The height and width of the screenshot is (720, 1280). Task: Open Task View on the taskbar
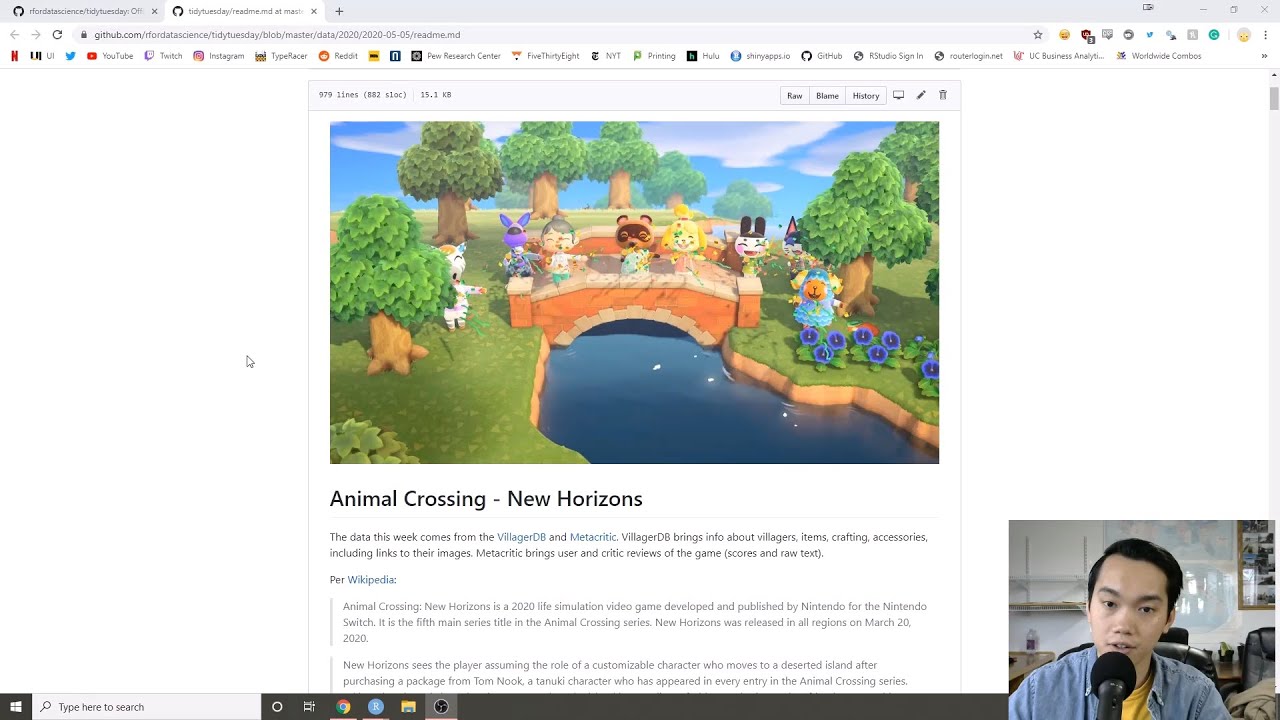point(309,707)
